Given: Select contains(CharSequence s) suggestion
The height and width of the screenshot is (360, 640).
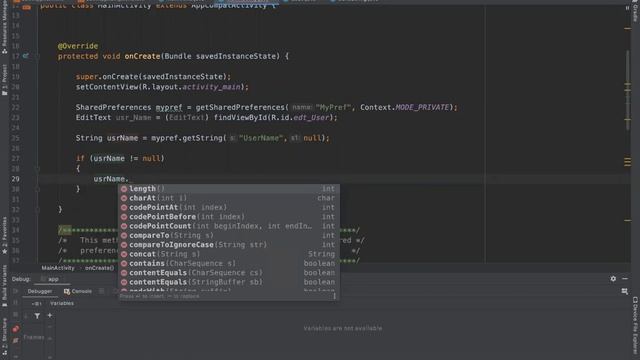Looking at the screenshot, I should pyautogui.click(x=229, y=263).
